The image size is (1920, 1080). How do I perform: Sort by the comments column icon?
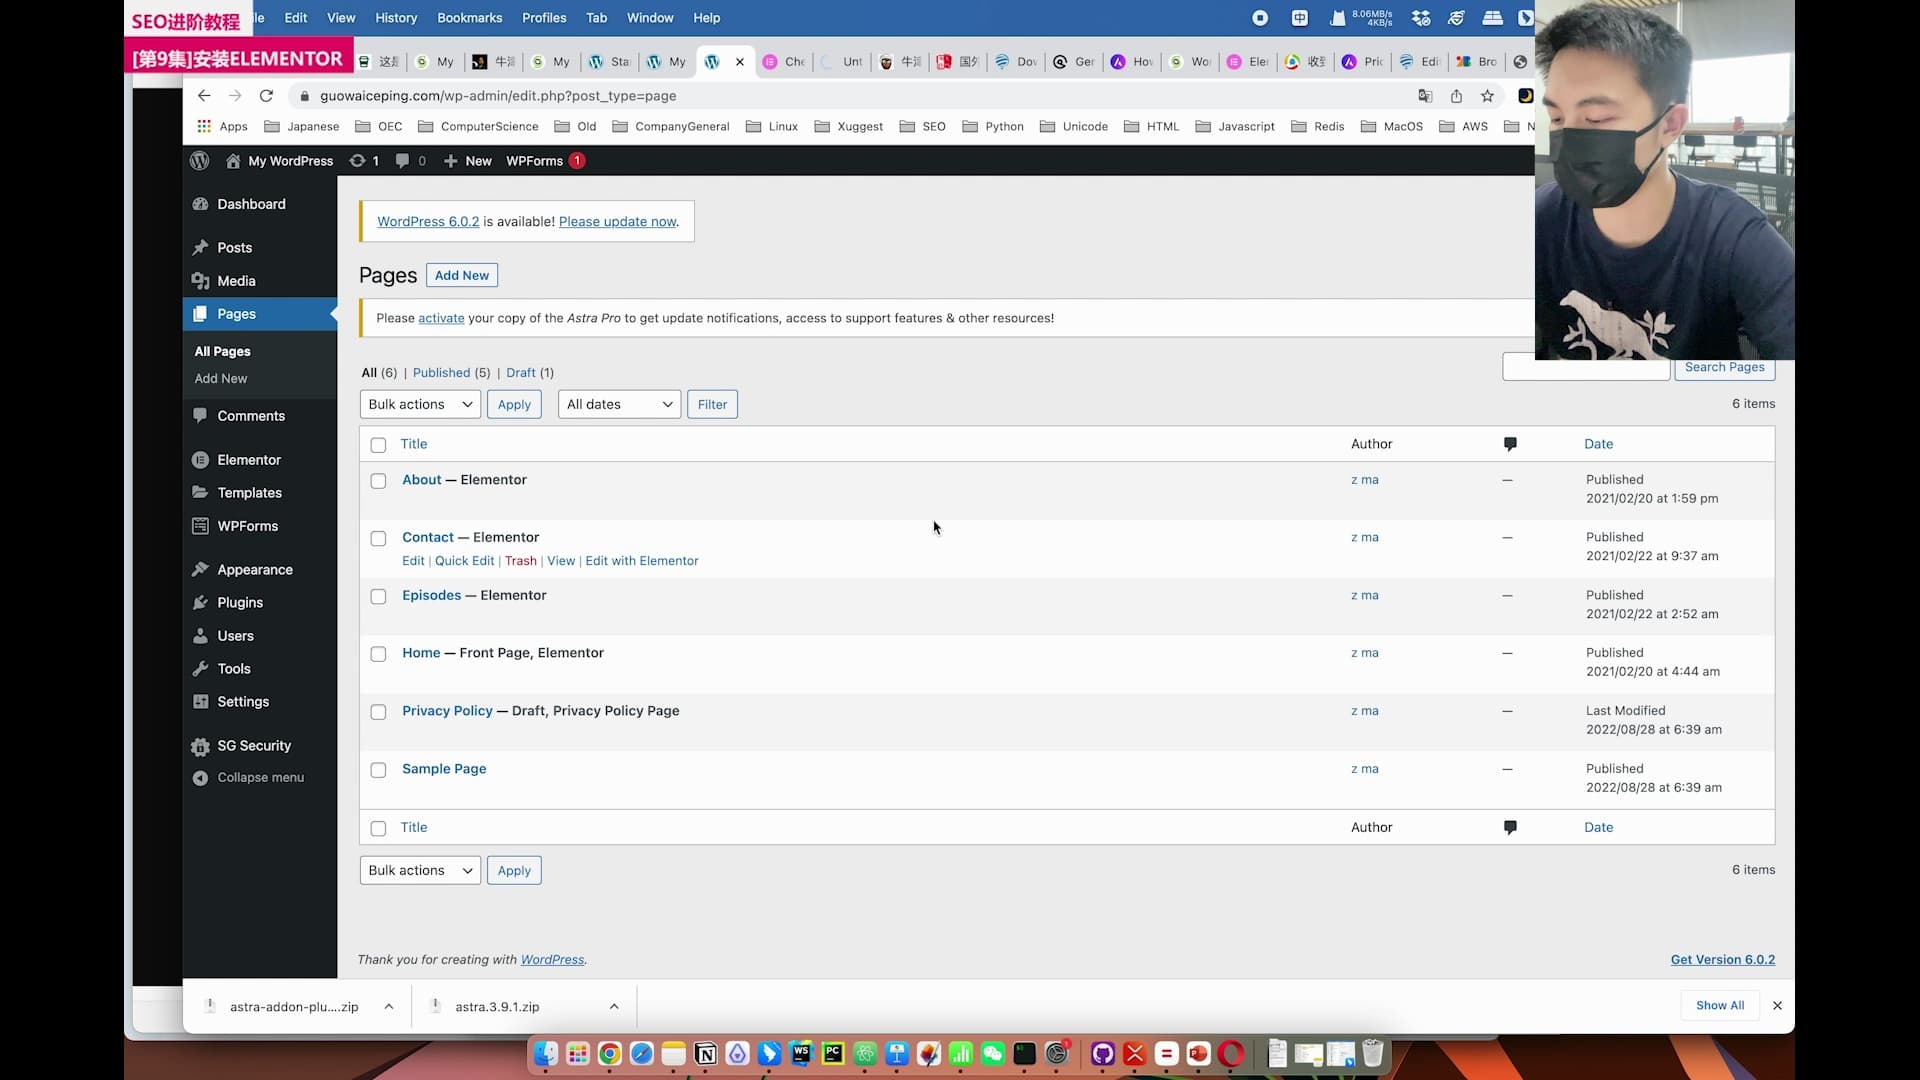point(1510,444)
